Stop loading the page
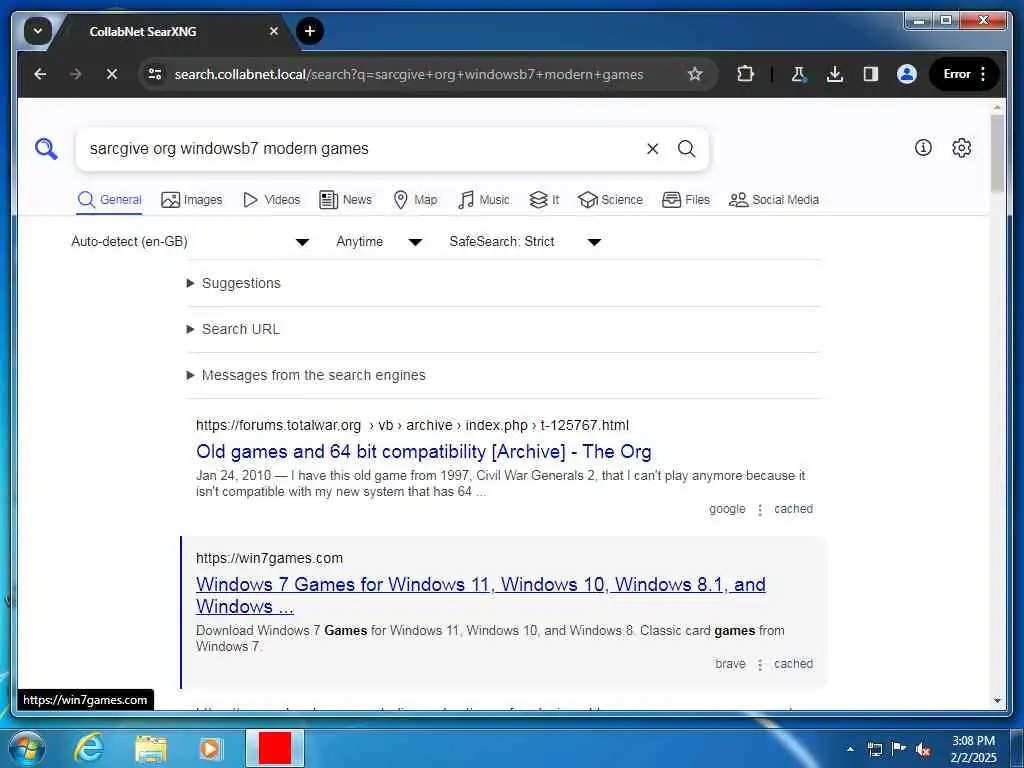The image size is (1024, 768). click(112, 74)
